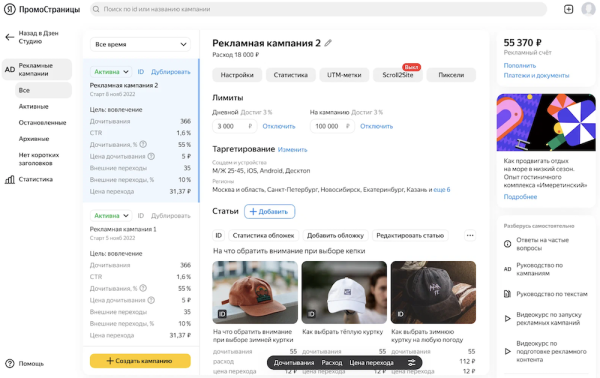Click the ID badge on the white cap image

pyautogui.click(x=311, y=314)
